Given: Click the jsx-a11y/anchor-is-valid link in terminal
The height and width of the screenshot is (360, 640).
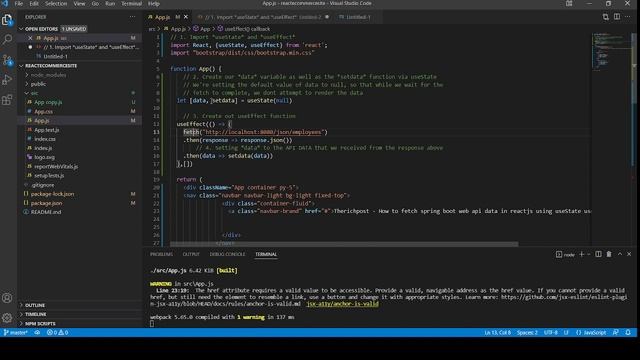Looking at the screenshot, I should tap(342, 304).
